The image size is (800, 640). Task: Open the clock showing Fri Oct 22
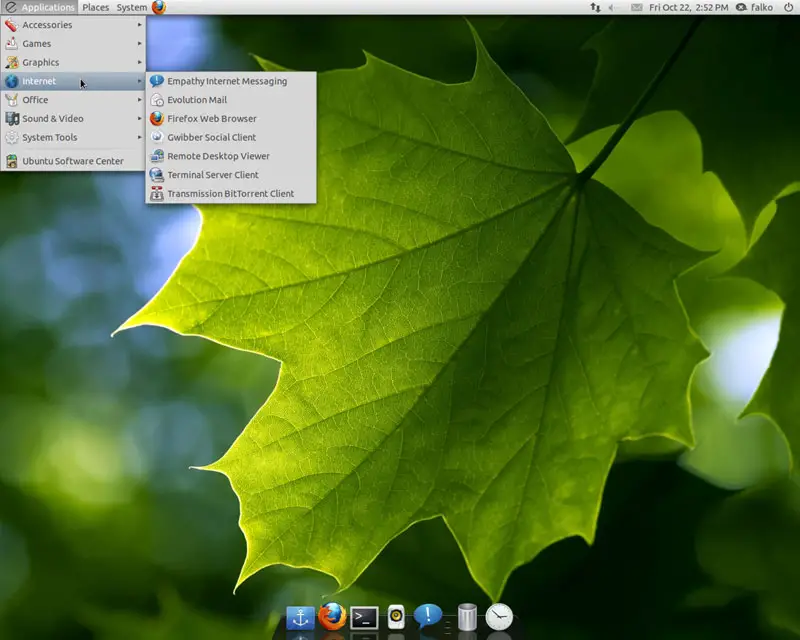pos(688,7)
